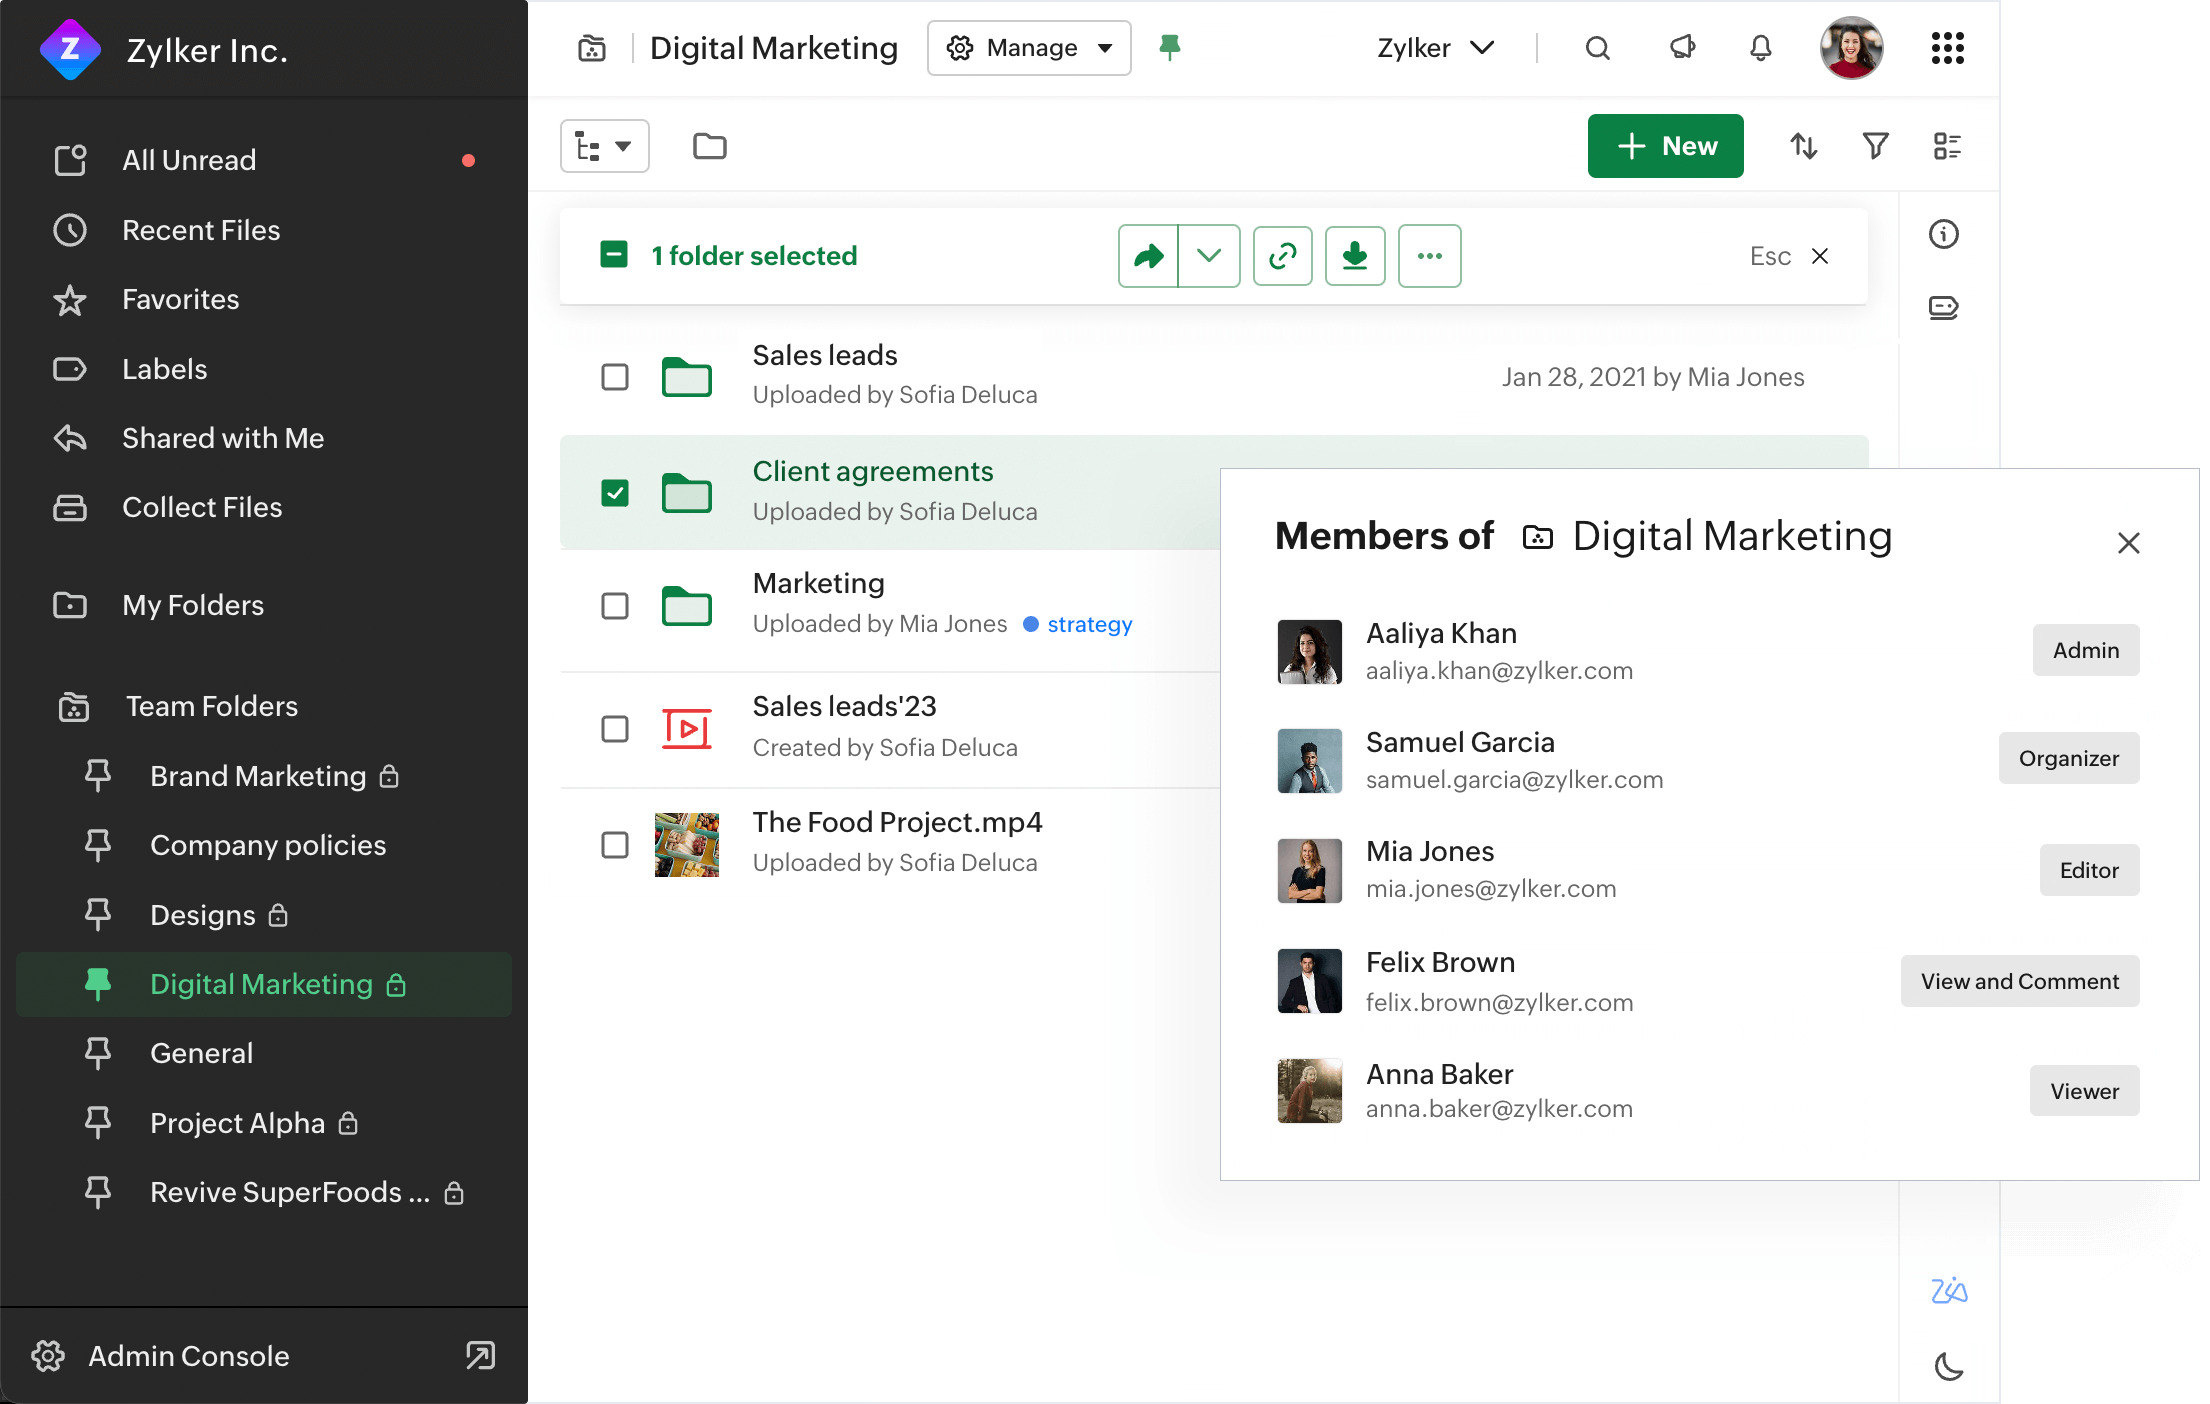Image resolution: width=2210 pixels, height=1404 pixels.
Task: Check The Food Project.mp4 checkbox
Action: tap(614, 845)
